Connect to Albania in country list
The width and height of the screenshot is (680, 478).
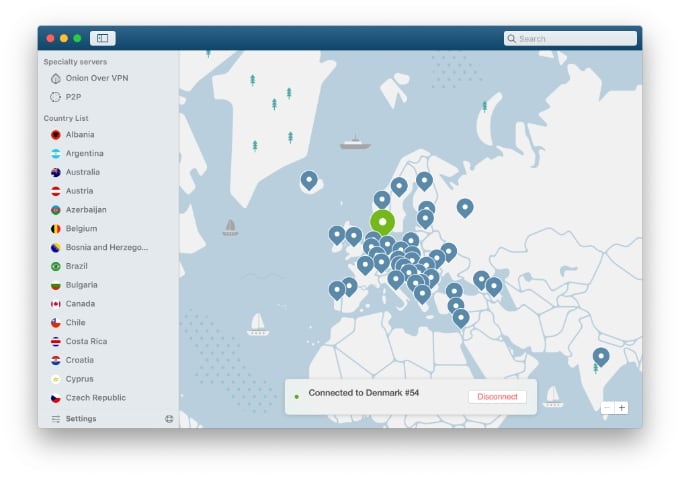pos(80,134)
